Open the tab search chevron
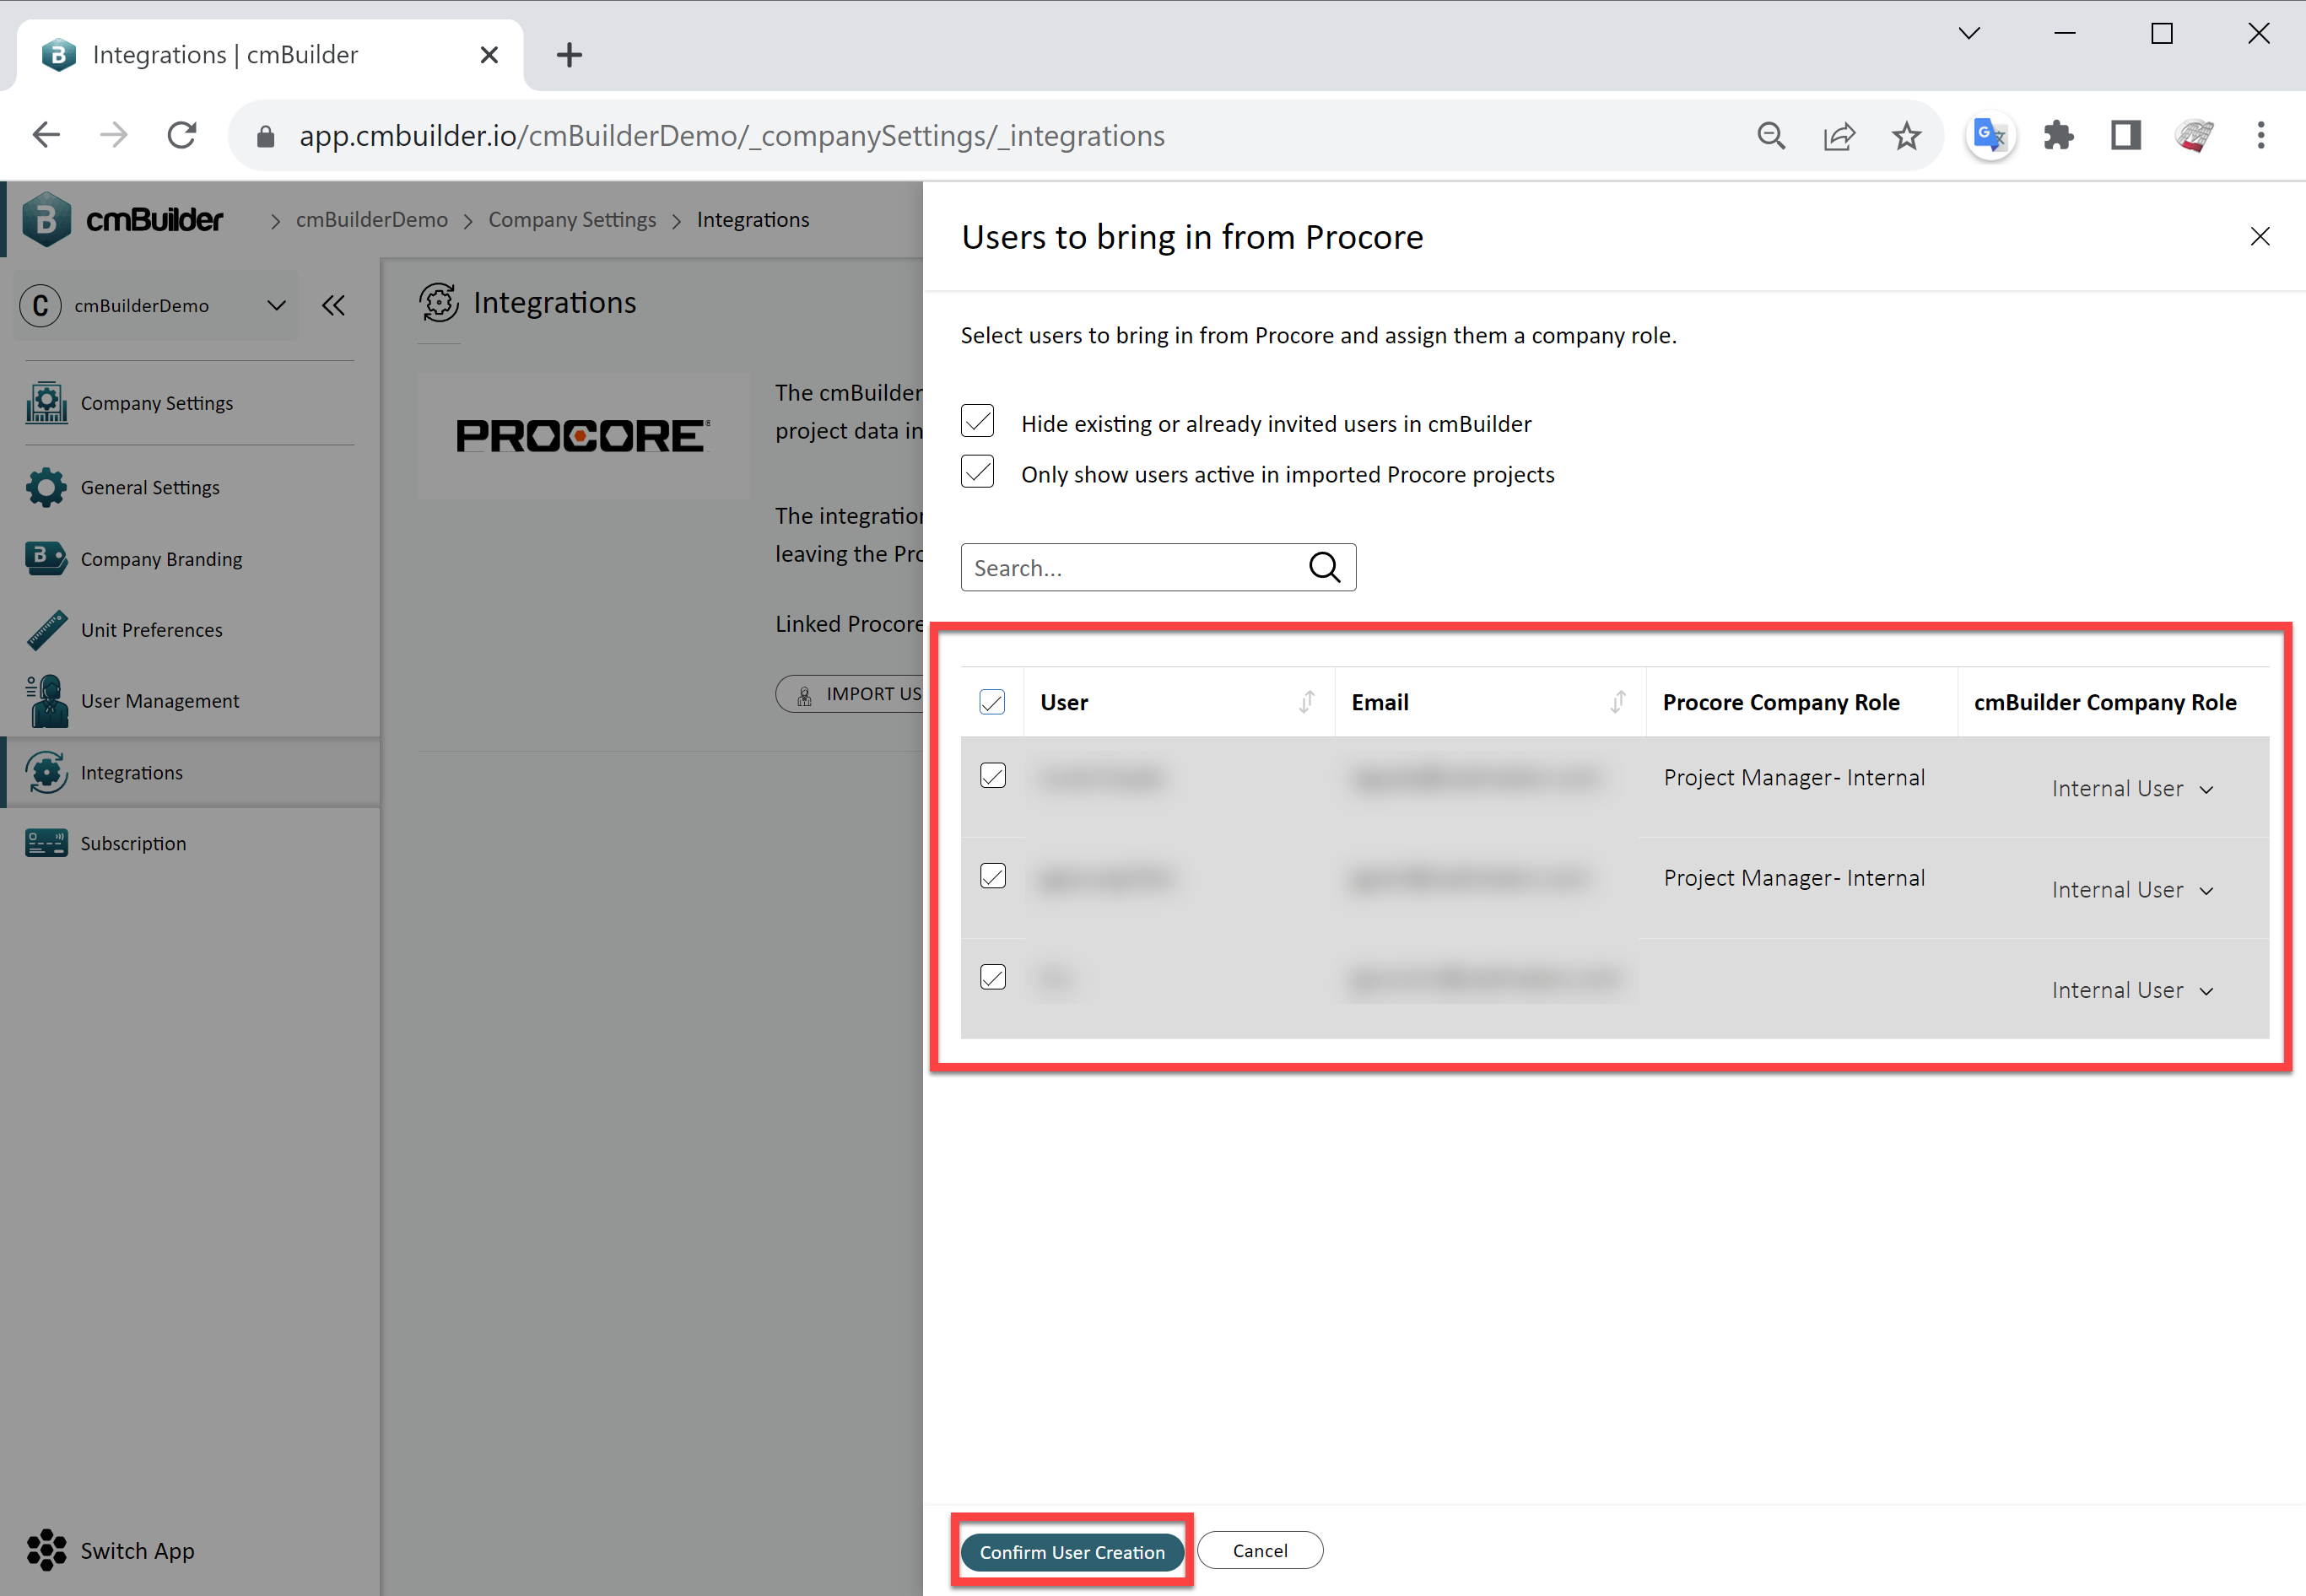 coord(1969,33)
